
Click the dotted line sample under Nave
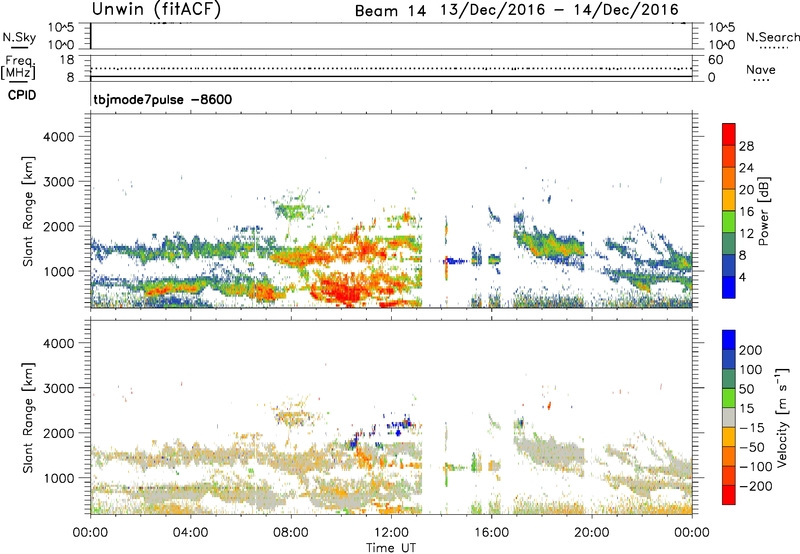click(761, 81)
